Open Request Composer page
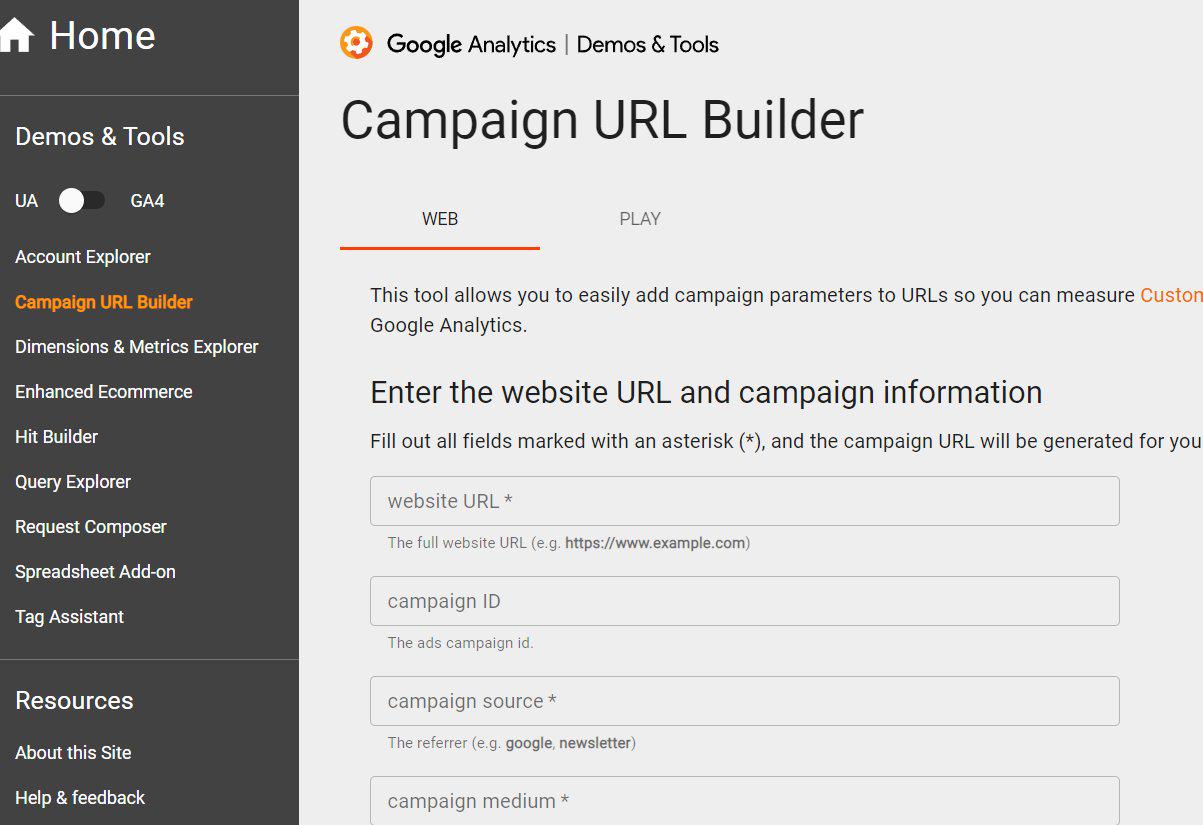 coord(91,527)
